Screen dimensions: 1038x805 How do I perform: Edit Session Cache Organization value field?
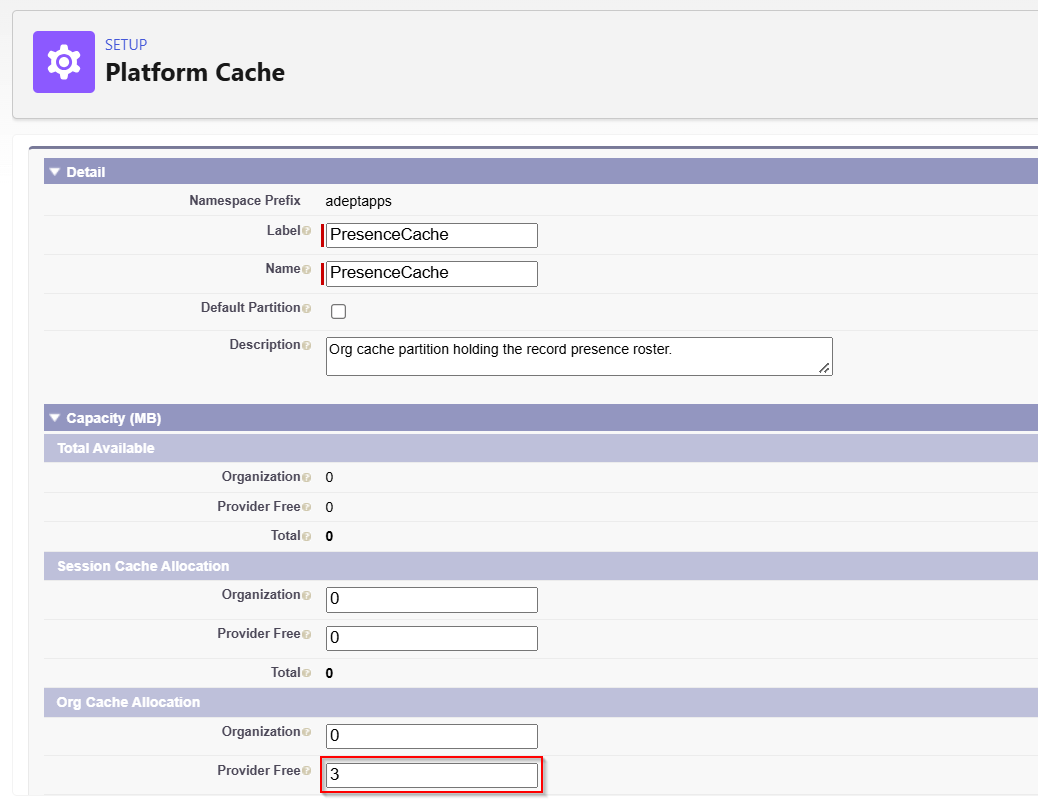pos(432,599)
